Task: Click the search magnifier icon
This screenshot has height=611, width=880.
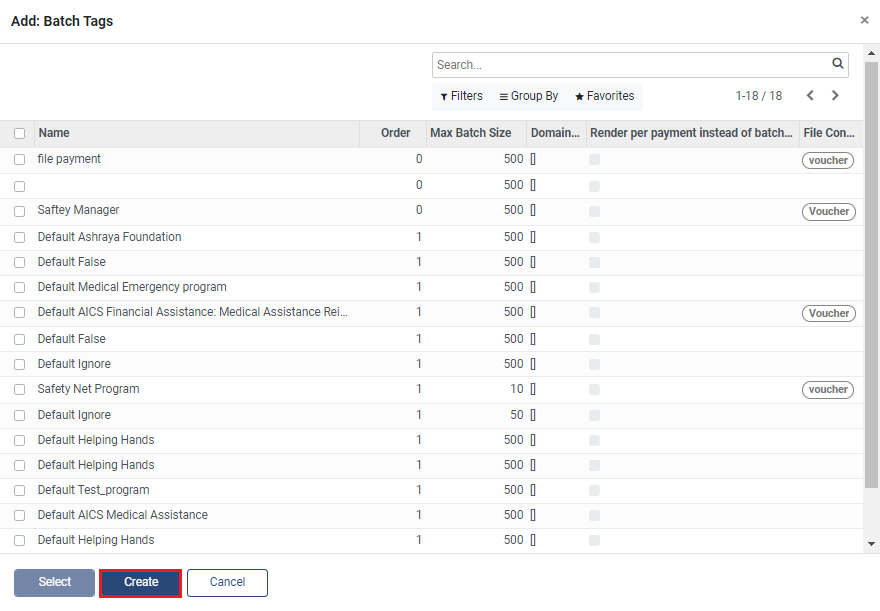Action: tap(838, 64)
